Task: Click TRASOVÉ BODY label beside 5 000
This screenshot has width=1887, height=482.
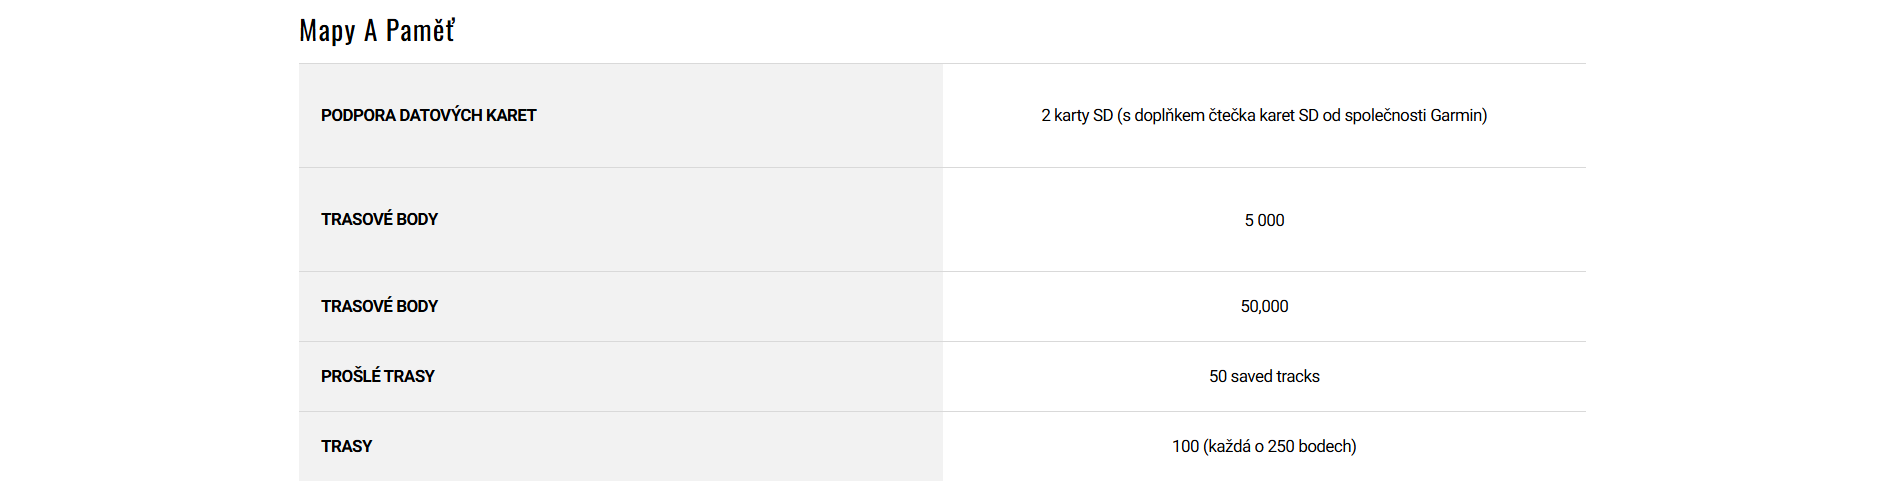Action: click(379, 220)
